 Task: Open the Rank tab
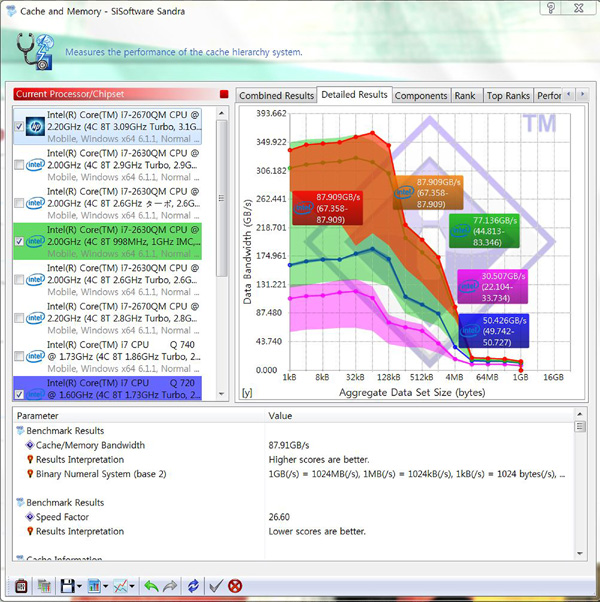coord(465,95)
